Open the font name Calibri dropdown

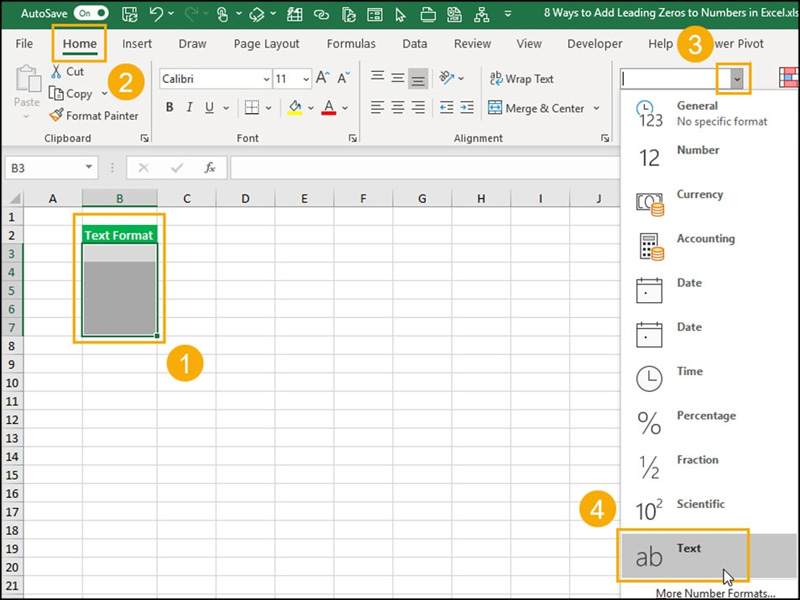pyautogui.click(x=266, y=79)
